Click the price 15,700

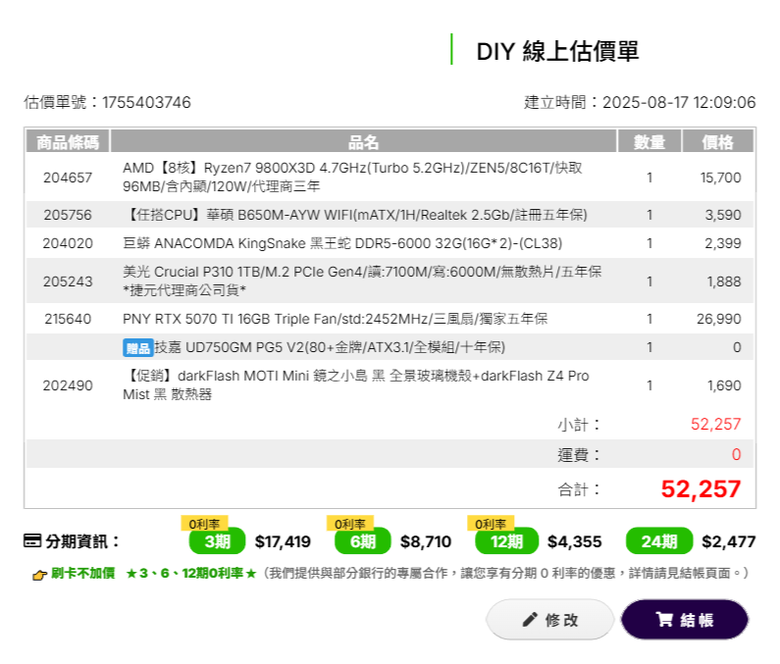(720, 178)
